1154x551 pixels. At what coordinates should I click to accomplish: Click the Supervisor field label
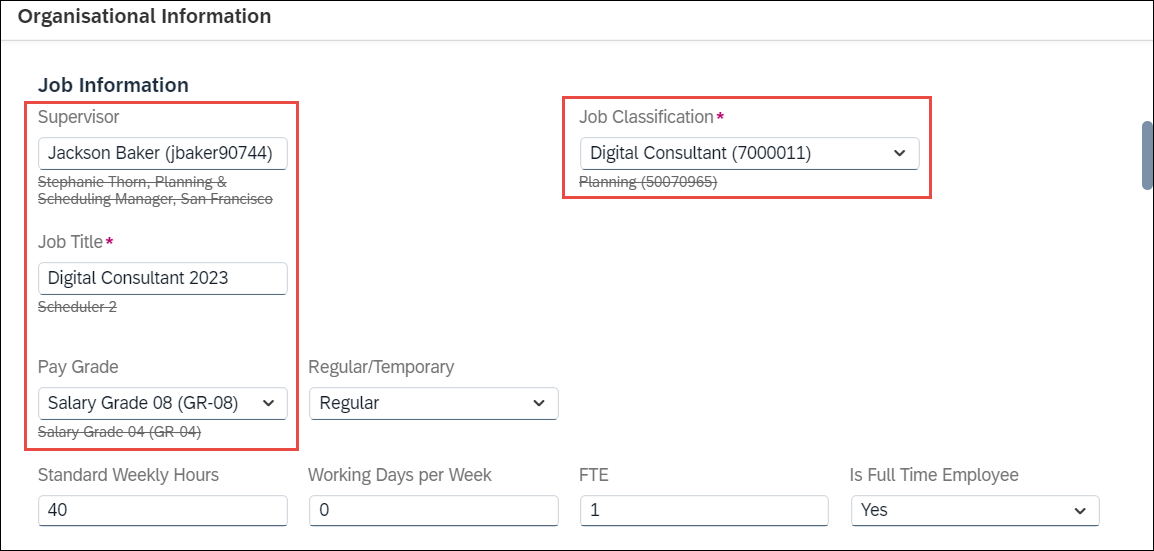click(78, 117)
